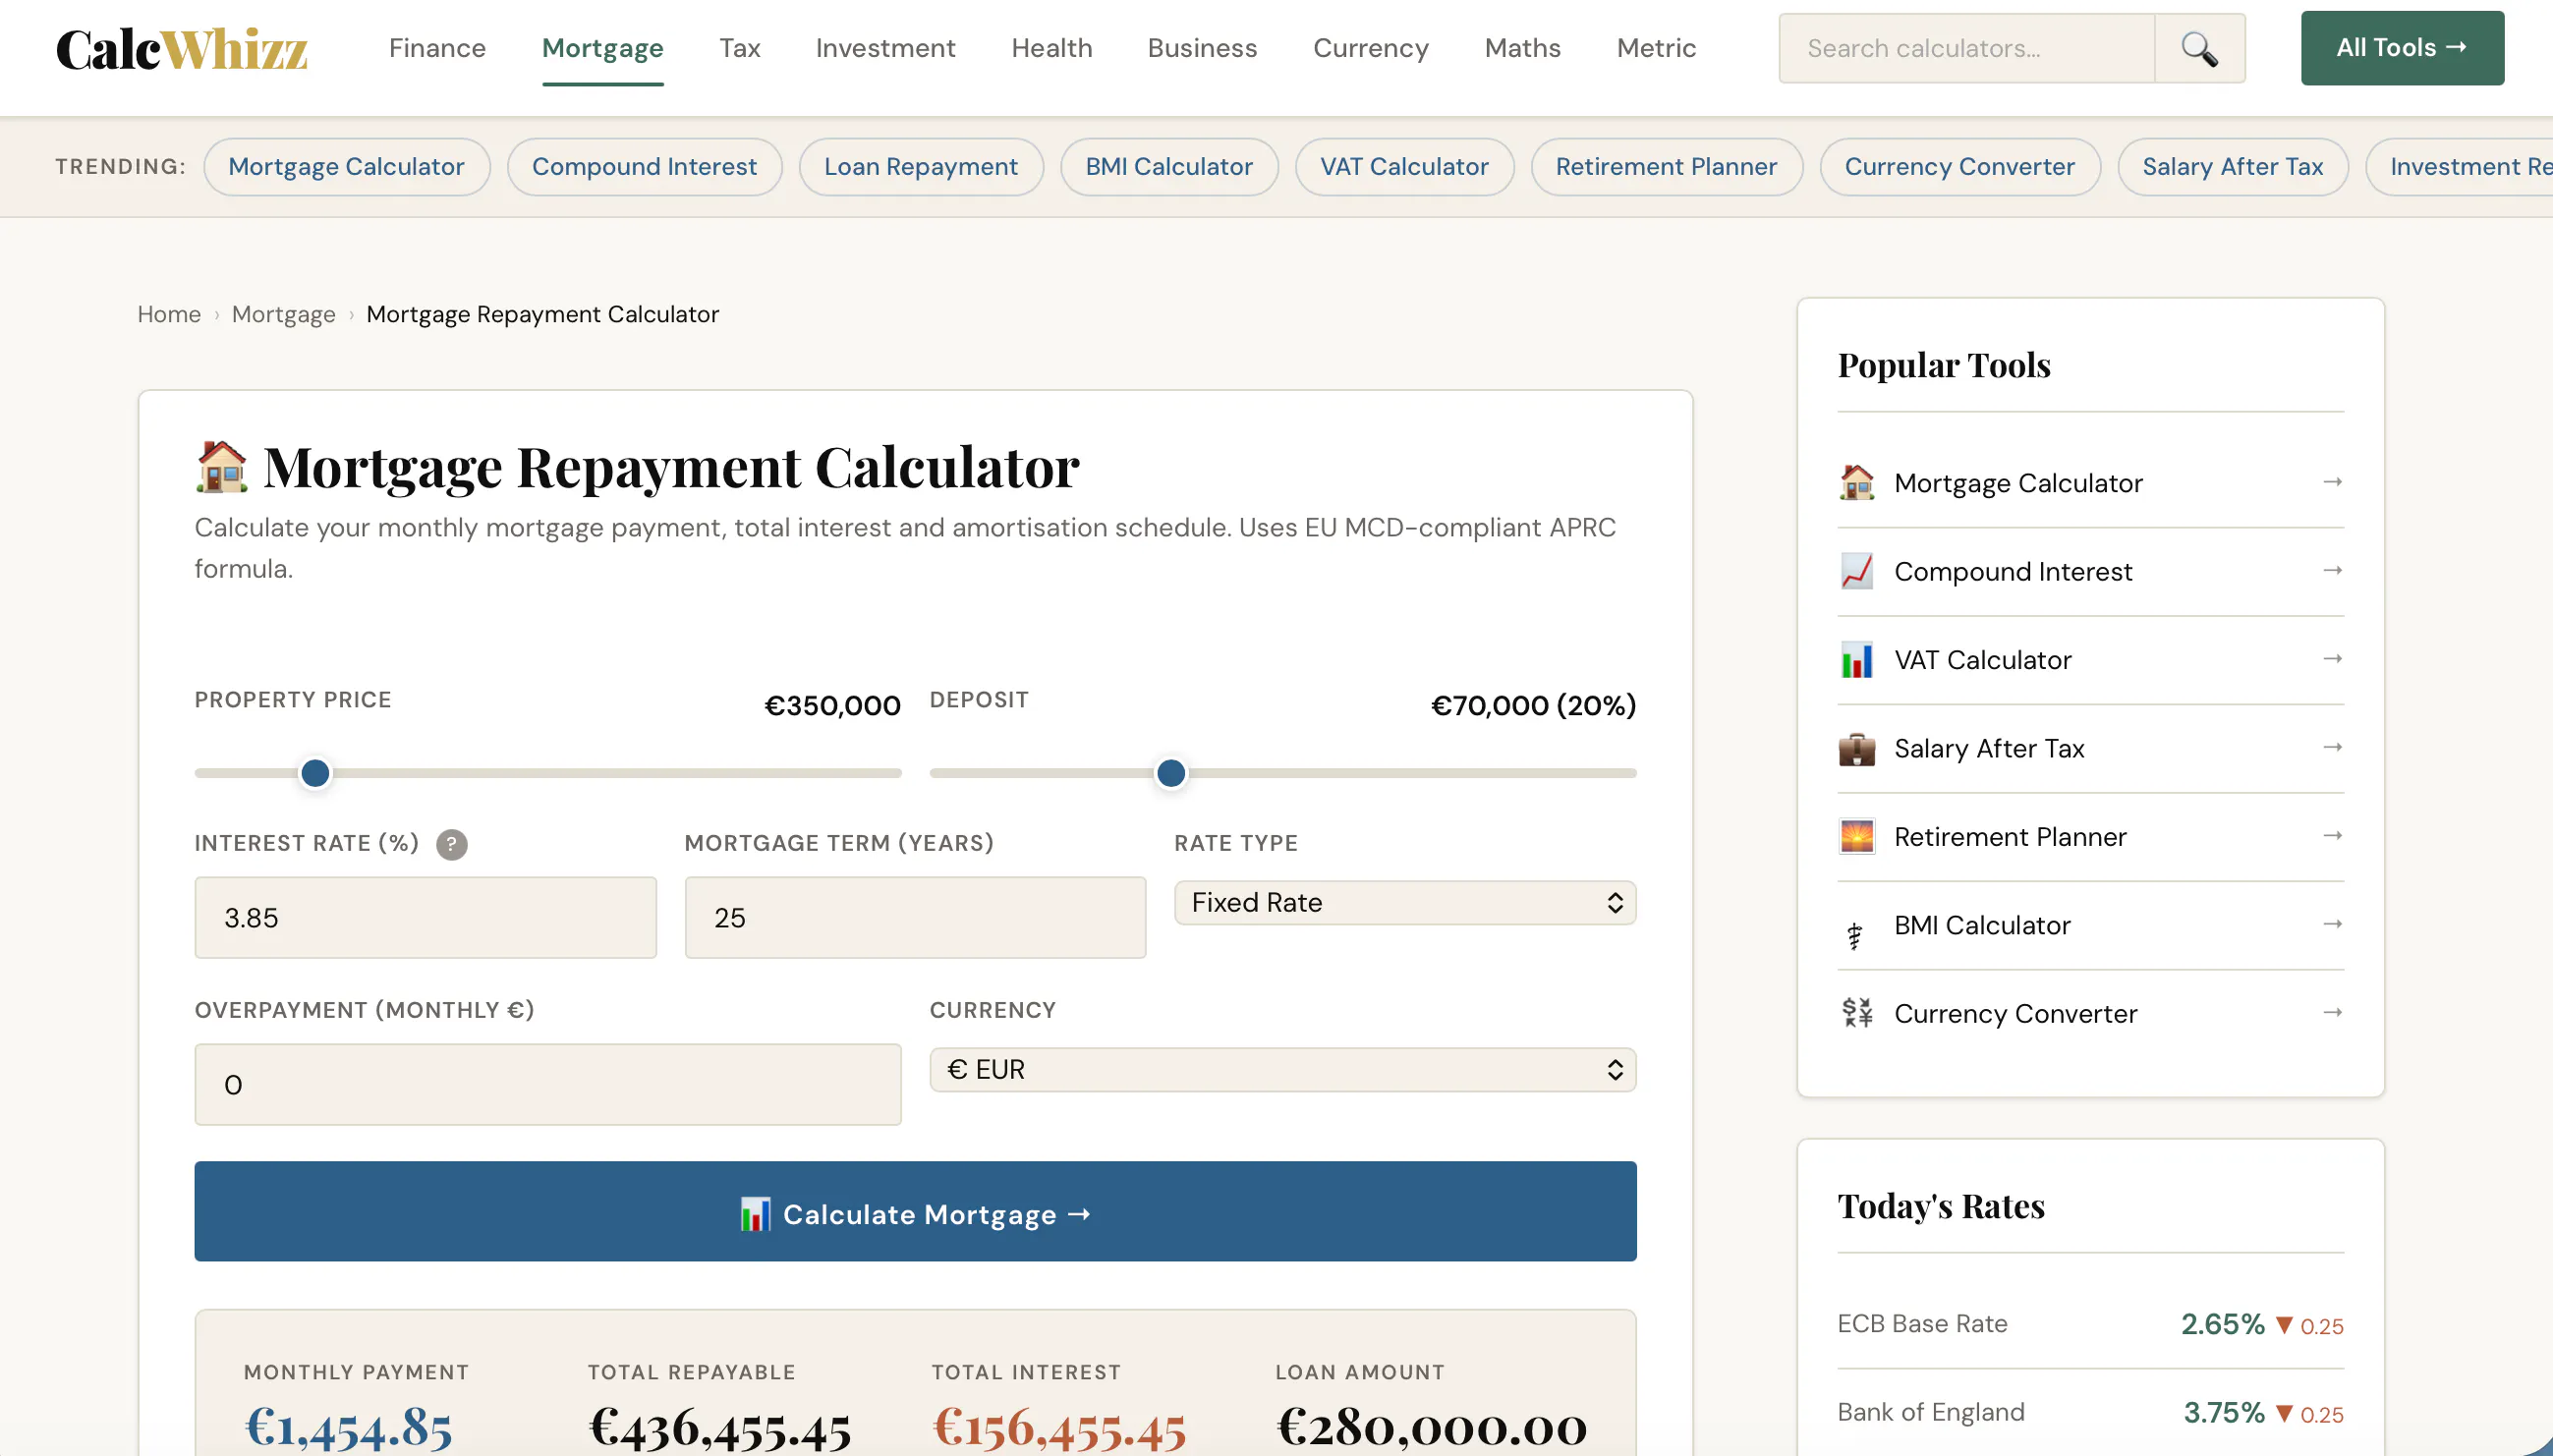Click the arrow on the VAT Calculator row
The width and height of the screenshot is (2553, 1456).
point(2332,658)
